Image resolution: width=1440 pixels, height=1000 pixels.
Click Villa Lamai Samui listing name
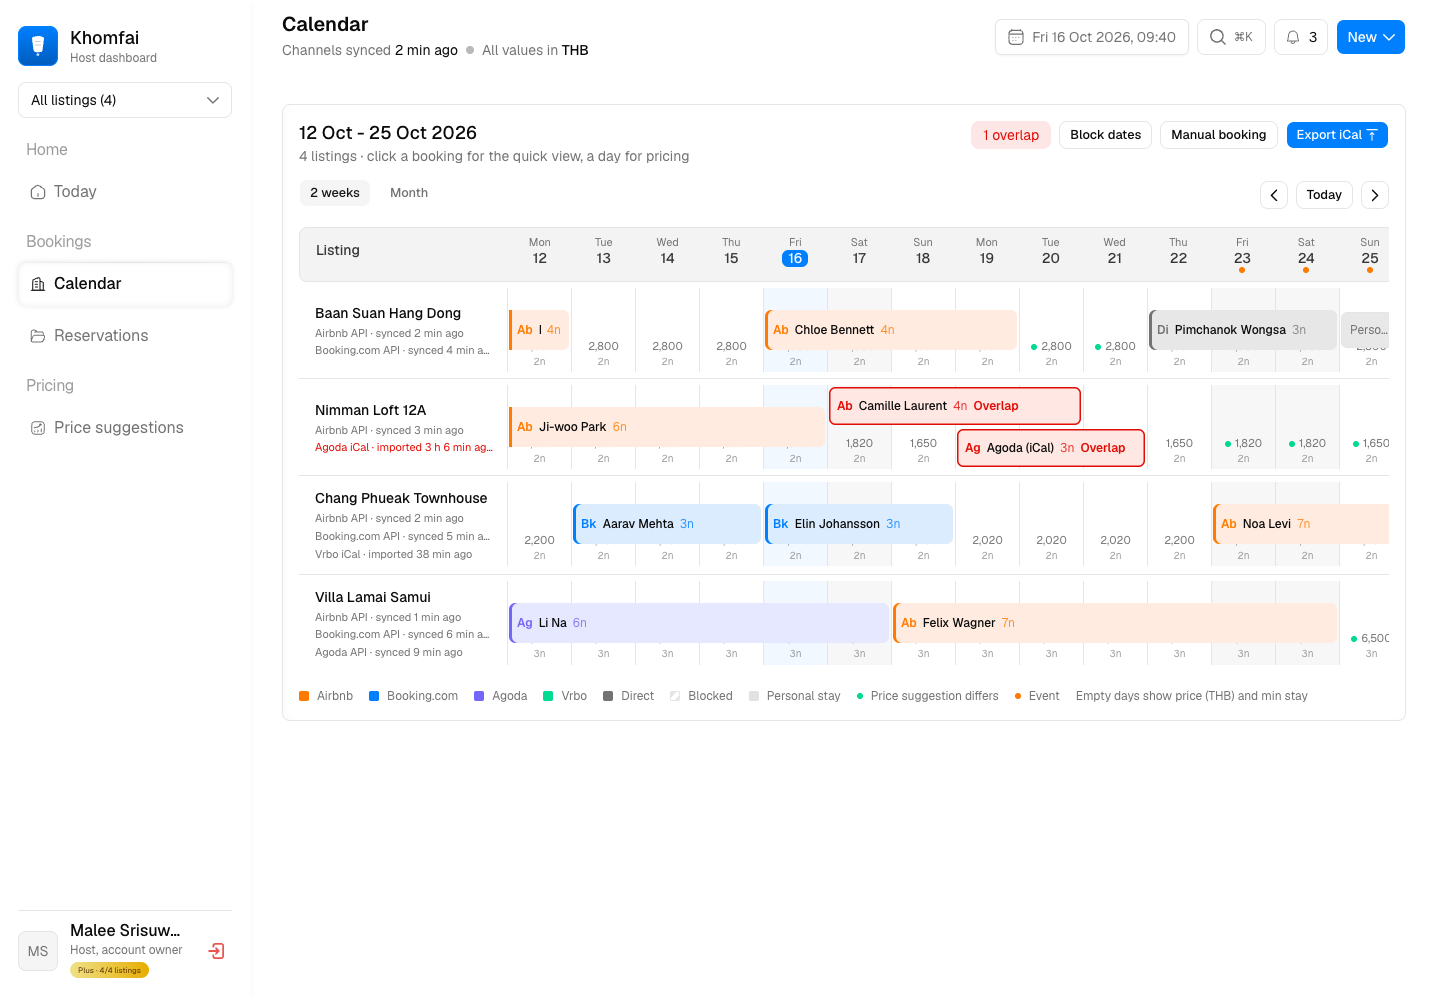coord(373,597)
